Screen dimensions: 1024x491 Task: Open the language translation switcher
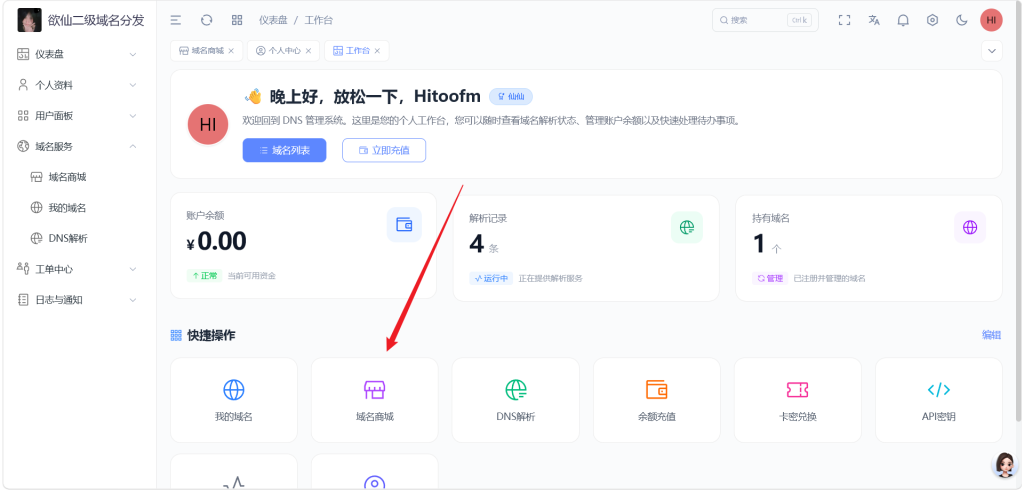[874, 20]
